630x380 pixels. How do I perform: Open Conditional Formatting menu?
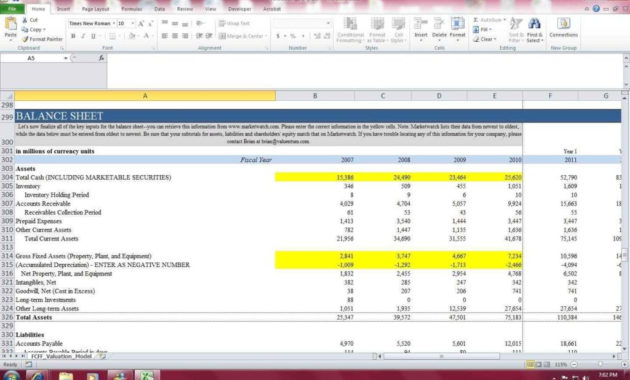click(x=350, y=30)
